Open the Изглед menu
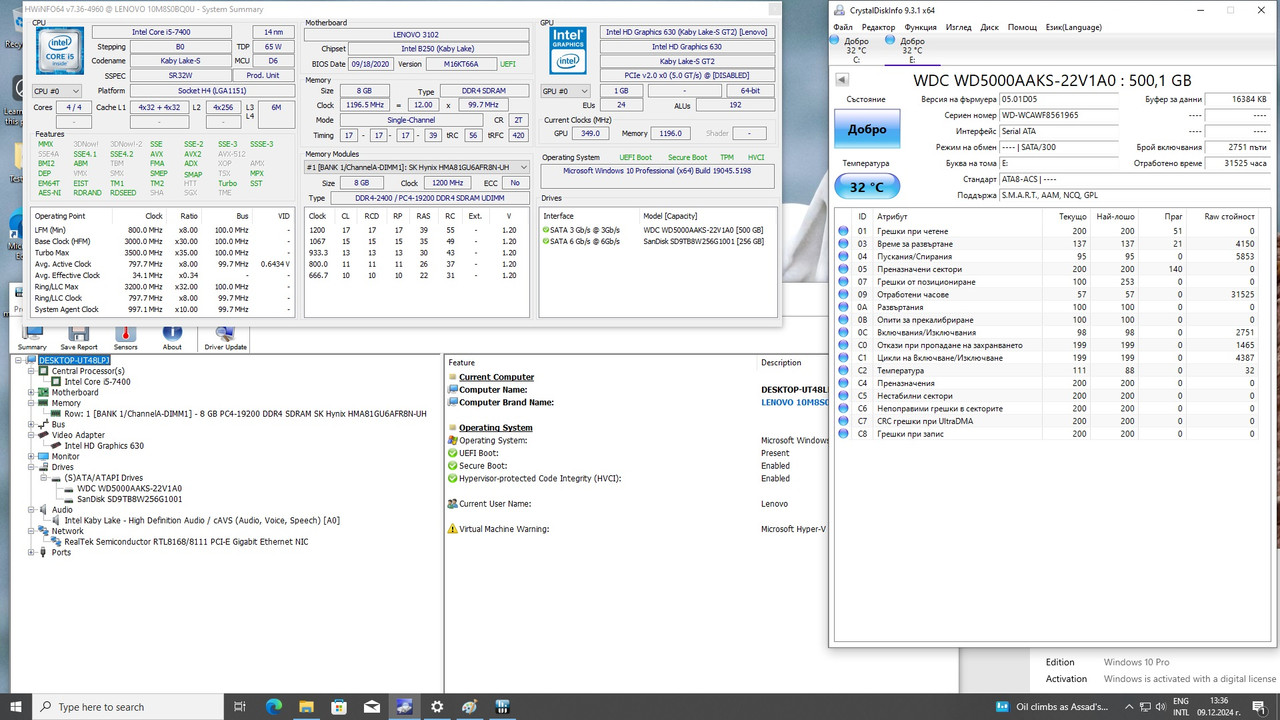 (958, 27)
